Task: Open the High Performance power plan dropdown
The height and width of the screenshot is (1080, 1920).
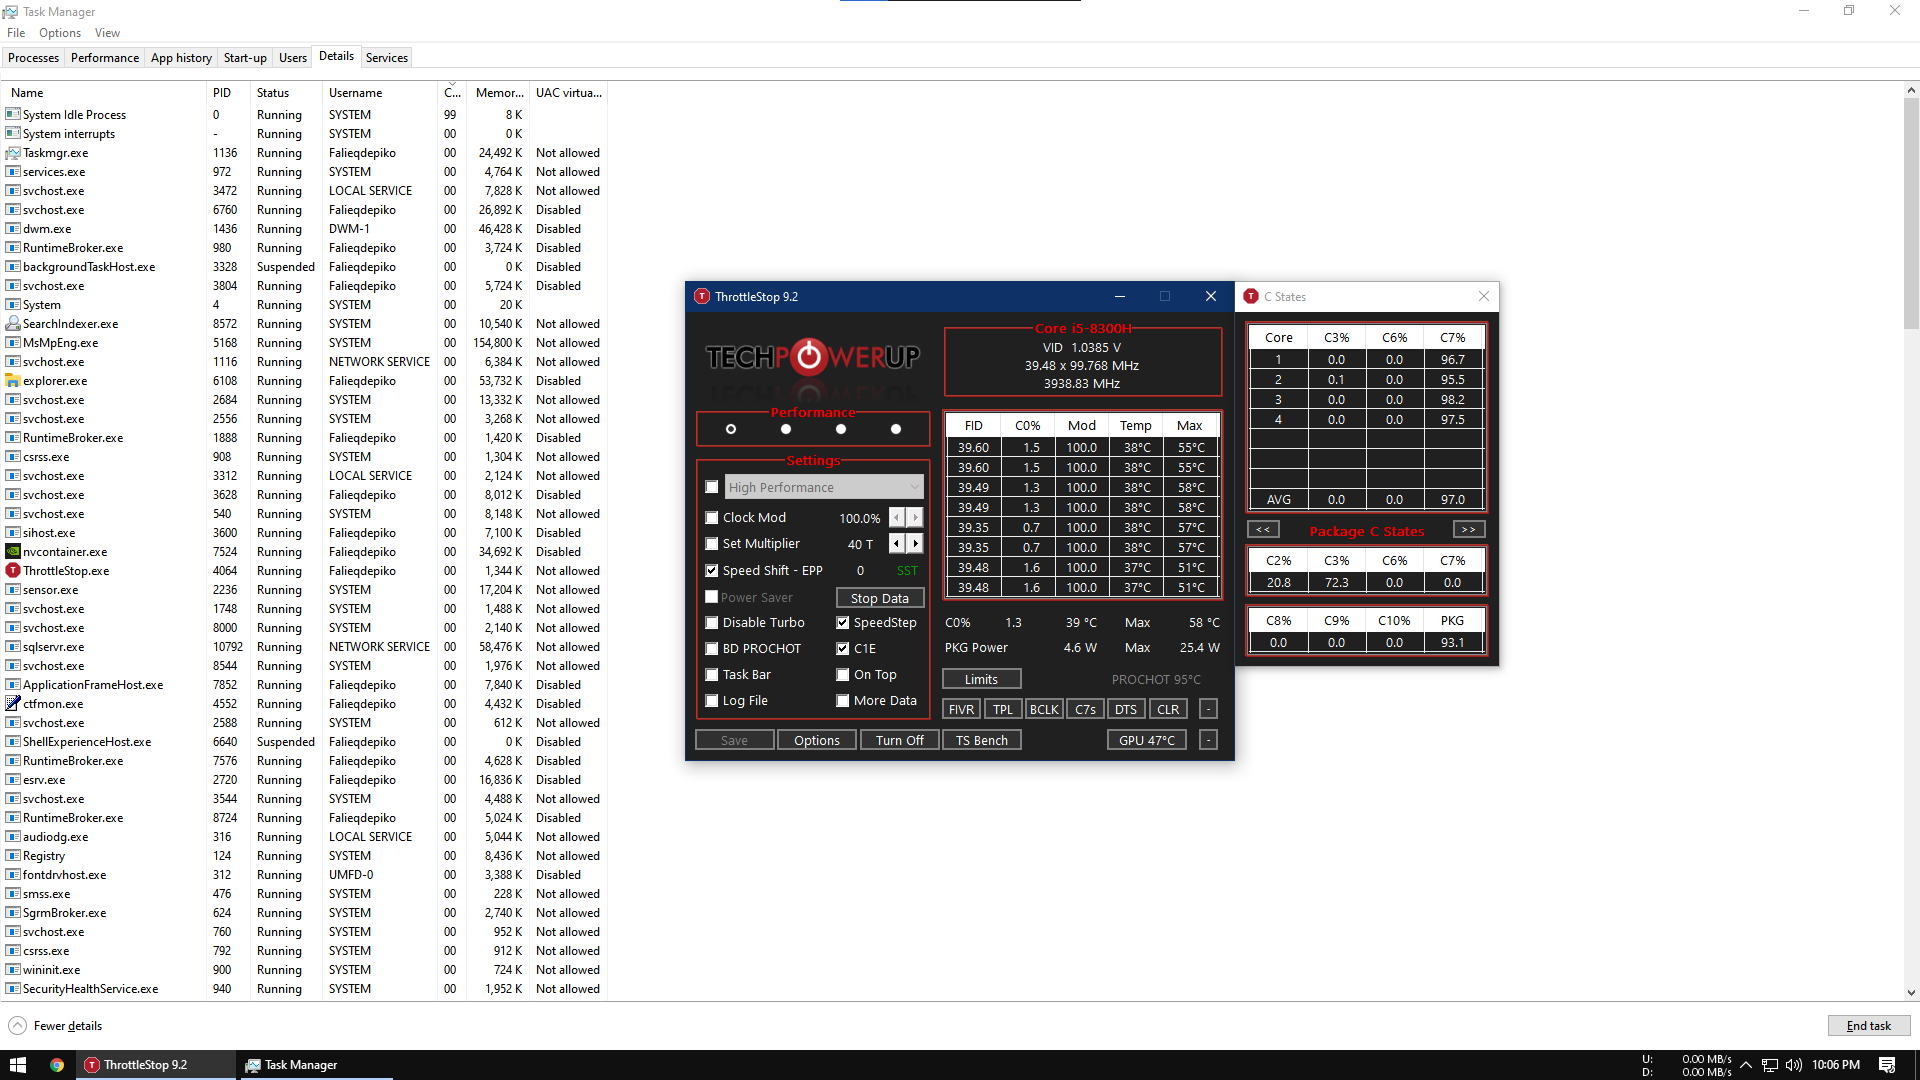Action: (824, 488)
